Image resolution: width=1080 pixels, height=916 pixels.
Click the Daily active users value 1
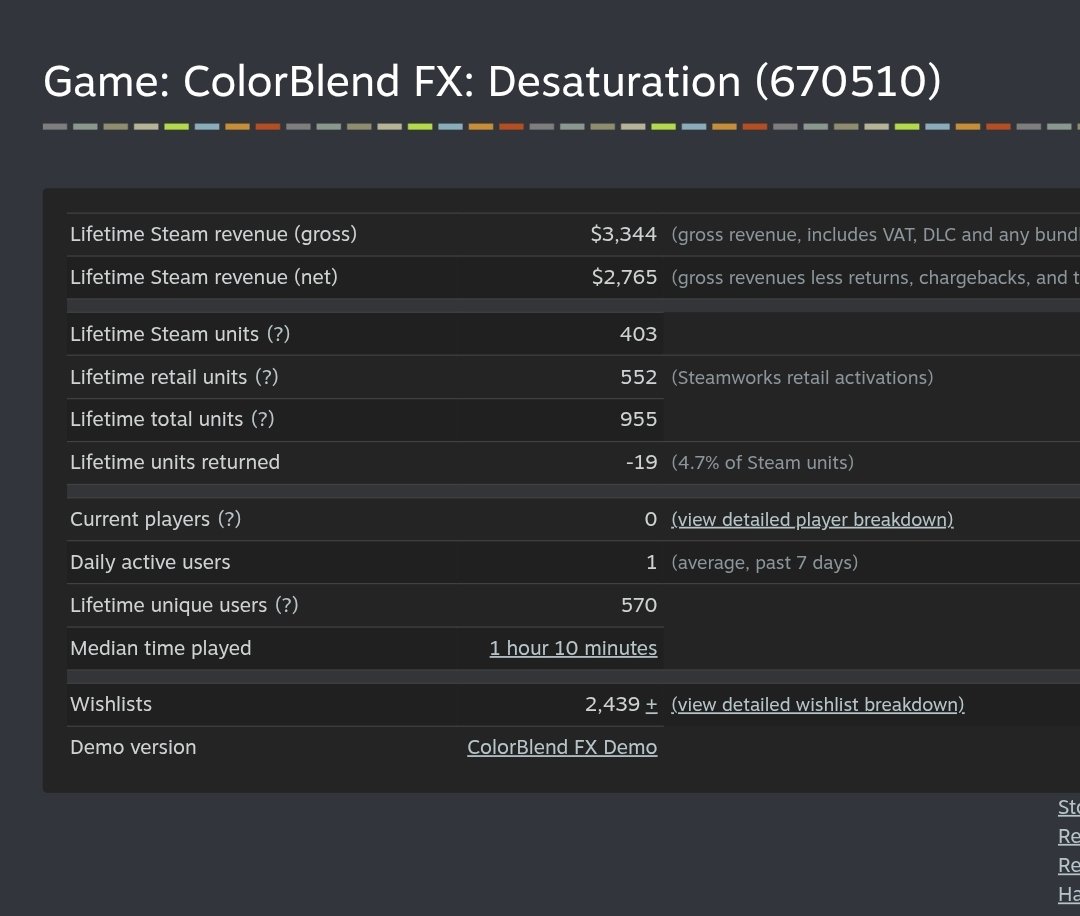pos(652,563)
